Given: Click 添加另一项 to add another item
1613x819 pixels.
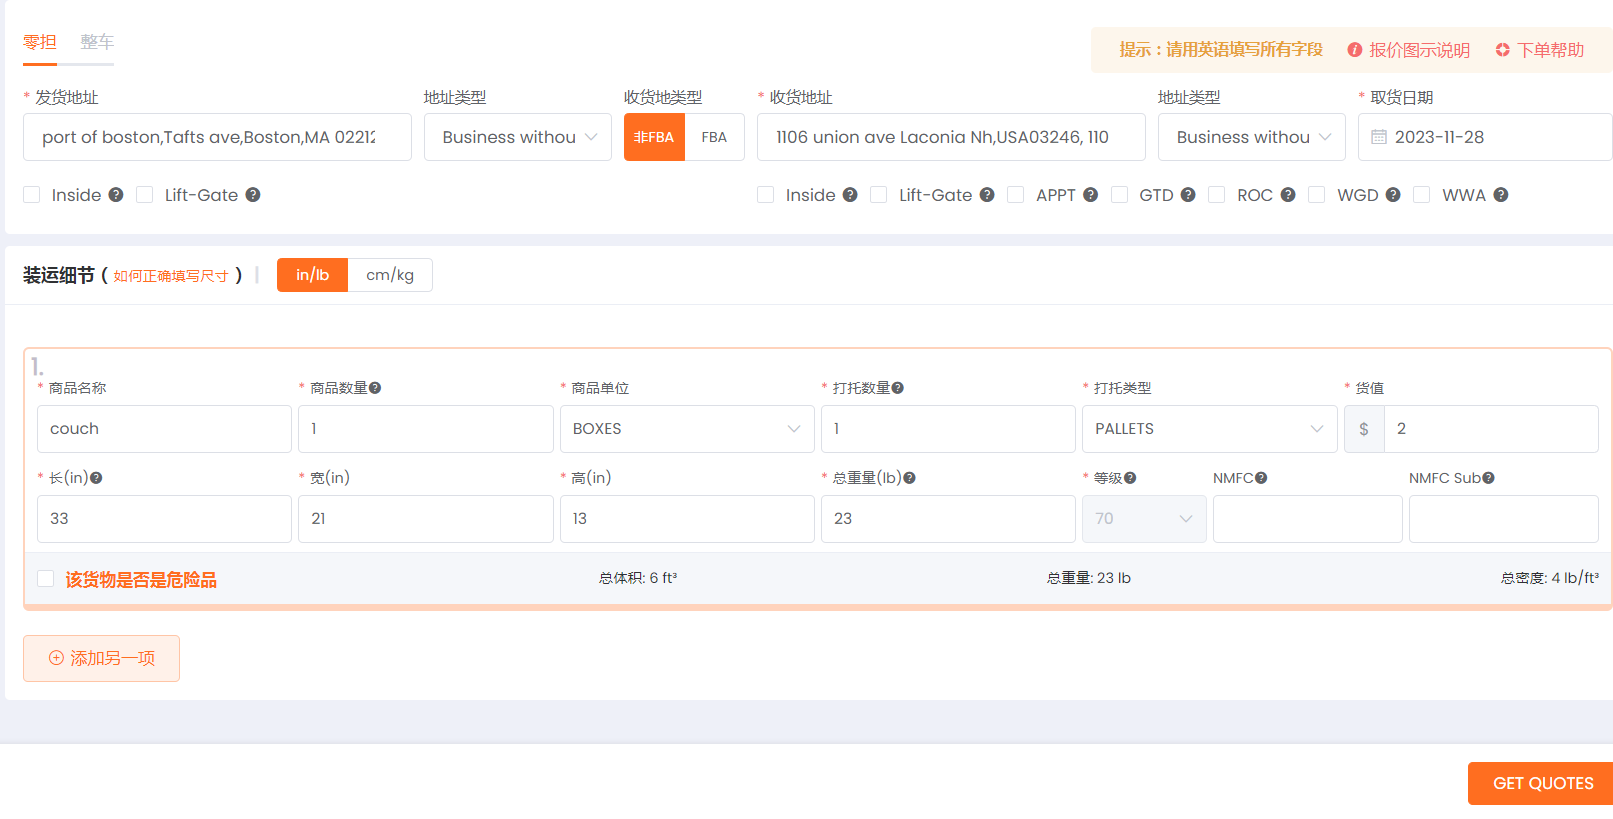Looking at the screenshot, I should point(101,658).
